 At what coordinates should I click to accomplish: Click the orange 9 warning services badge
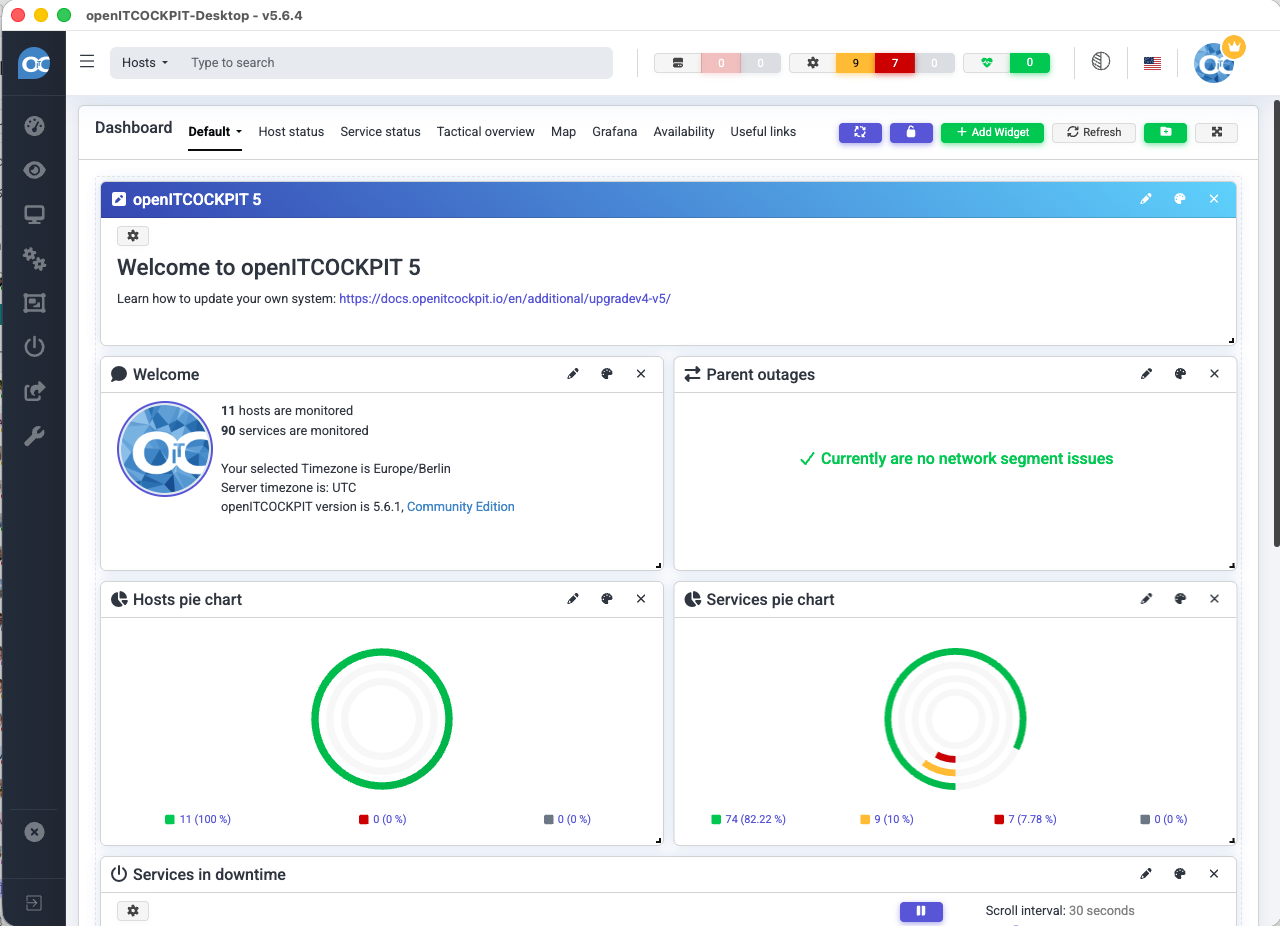point(855,63)
